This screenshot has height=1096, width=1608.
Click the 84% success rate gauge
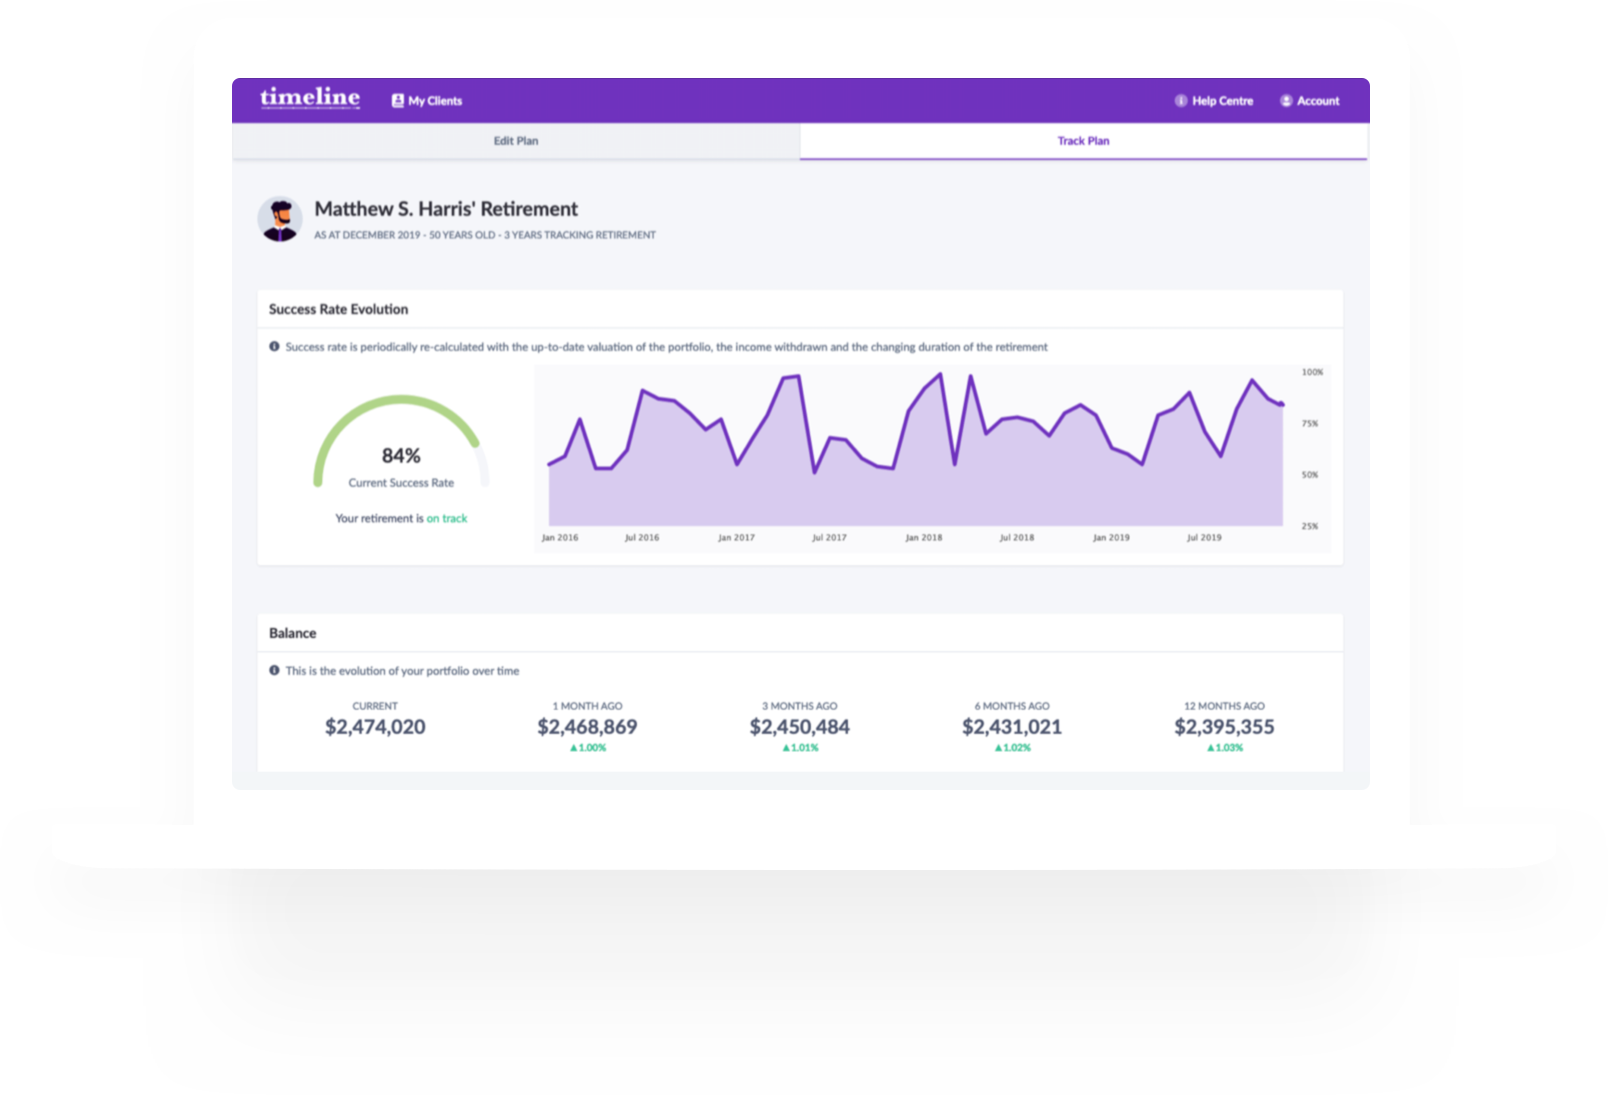coord(401,442)
